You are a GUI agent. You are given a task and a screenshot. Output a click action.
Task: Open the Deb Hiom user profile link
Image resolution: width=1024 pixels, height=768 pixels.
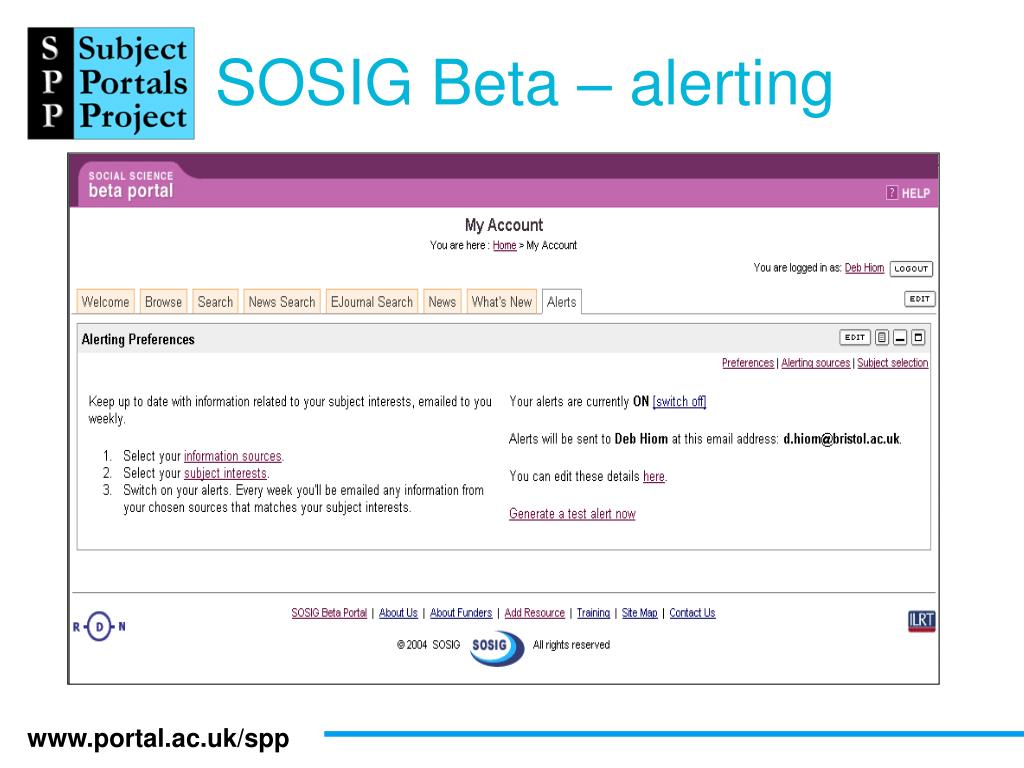point(864,268)
